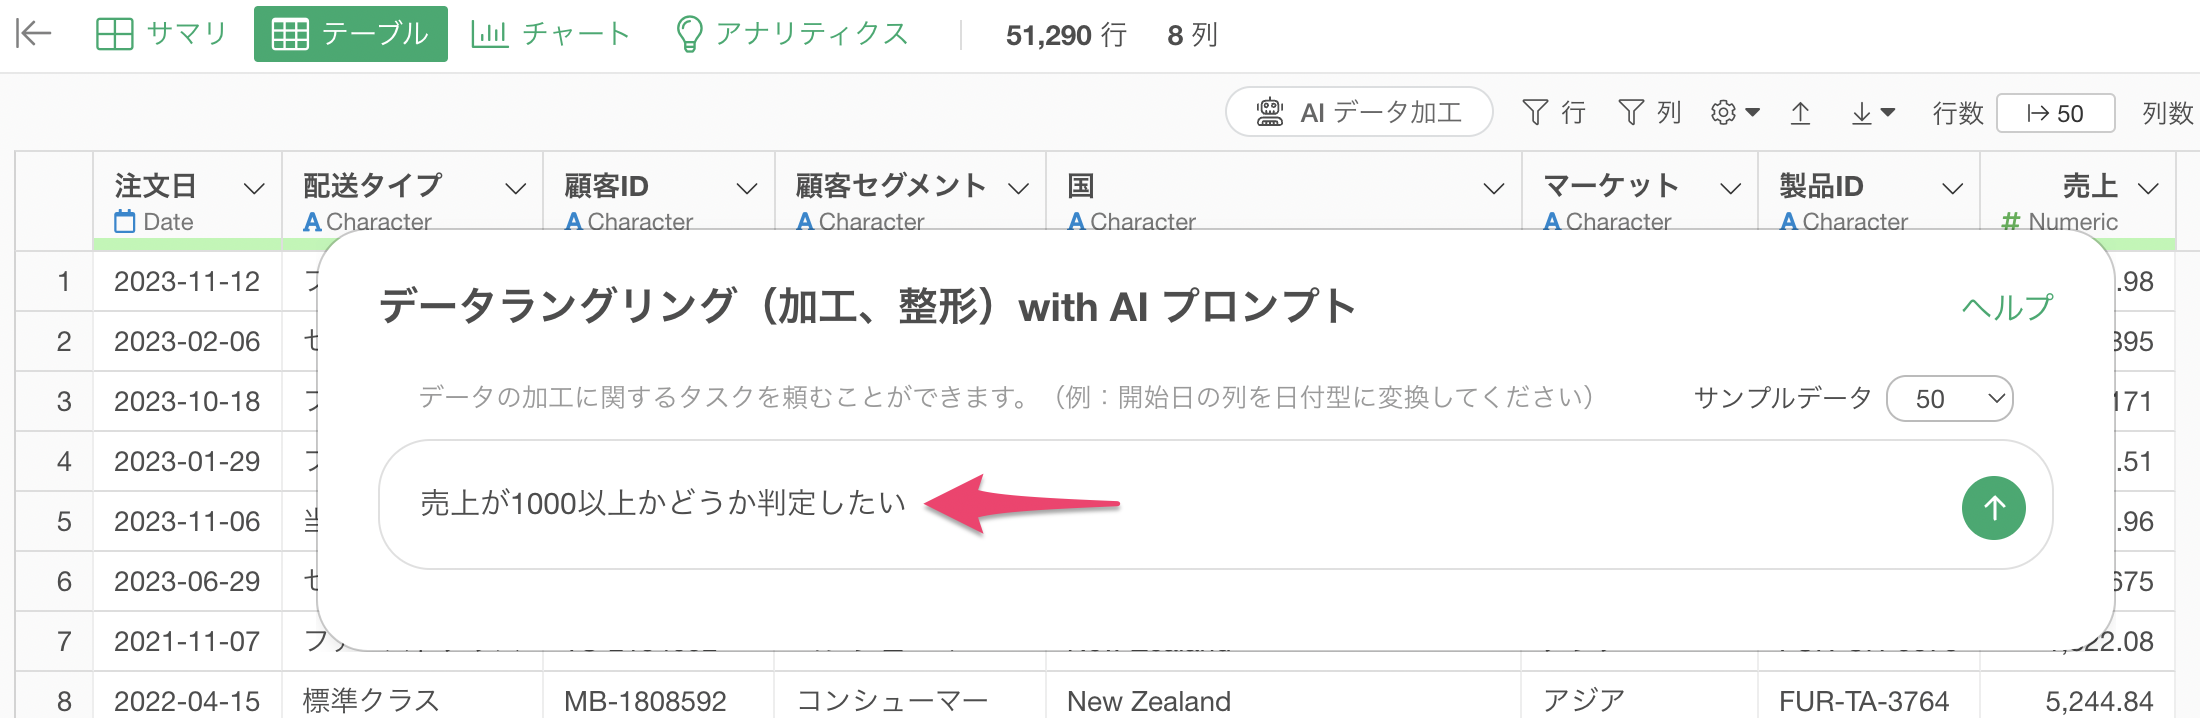The height and width of the screenshot is (718, 2200).
Task: Expand the 売上 column menu
Action: pos(2148,188)
